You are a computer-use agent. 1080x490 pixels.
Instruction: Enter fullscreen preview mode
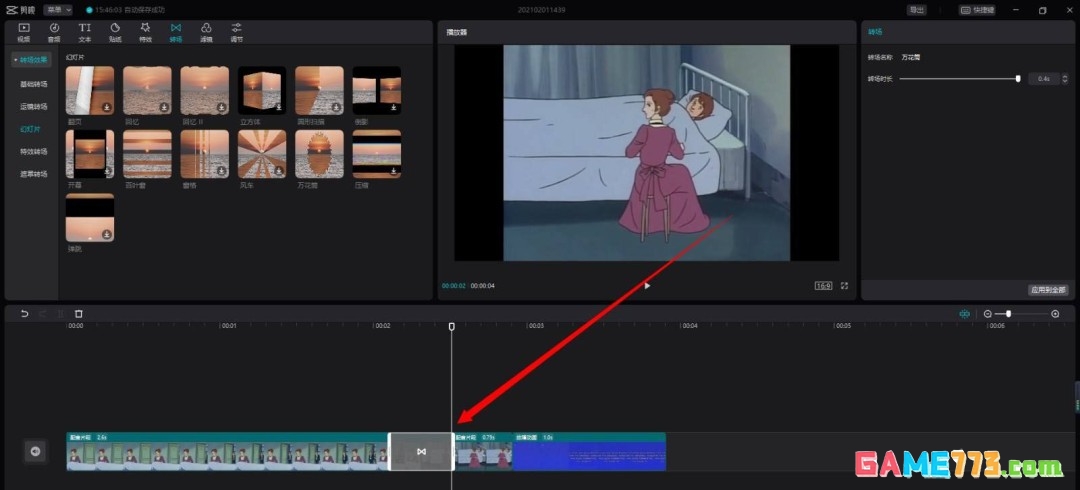coord(844,285)
